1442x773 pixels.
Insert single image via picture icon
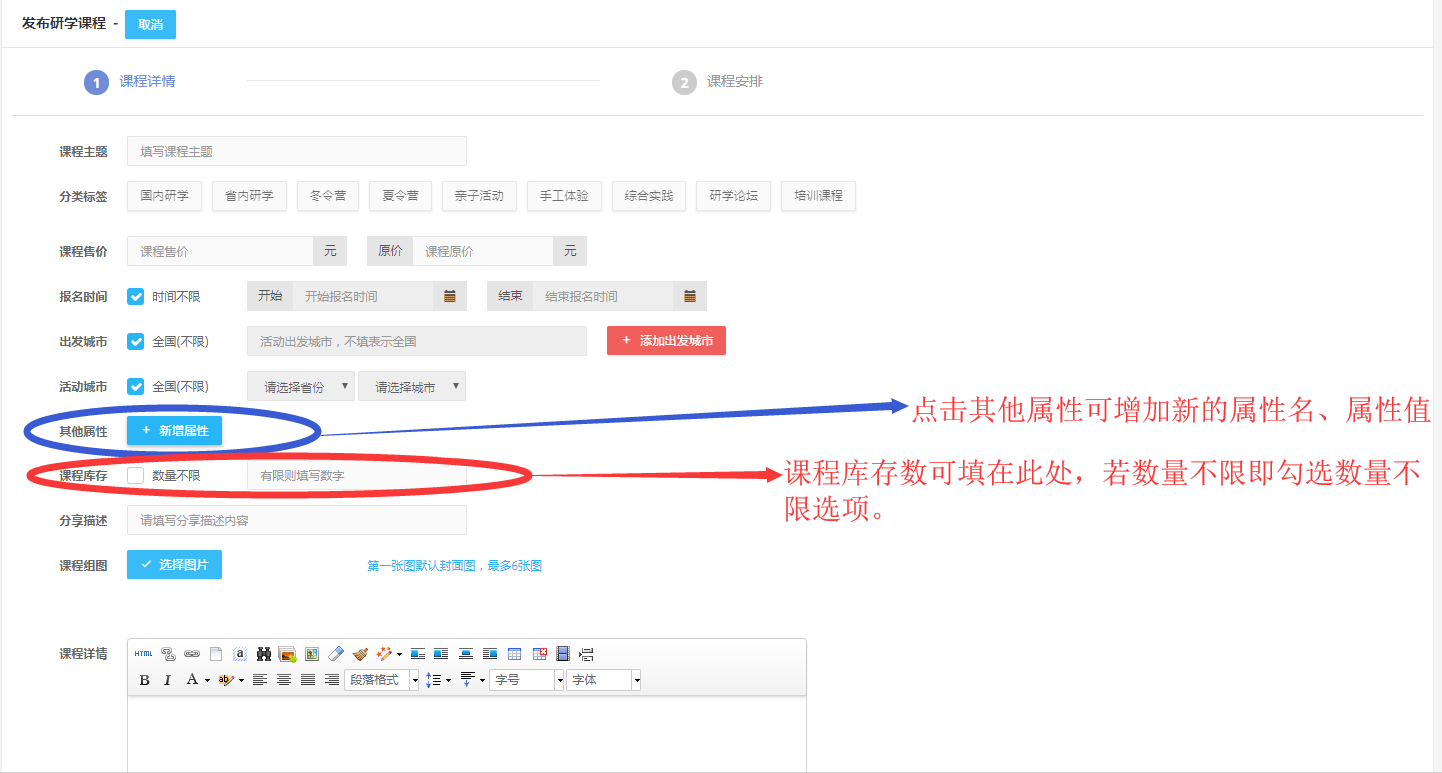[x=312, y=654]
